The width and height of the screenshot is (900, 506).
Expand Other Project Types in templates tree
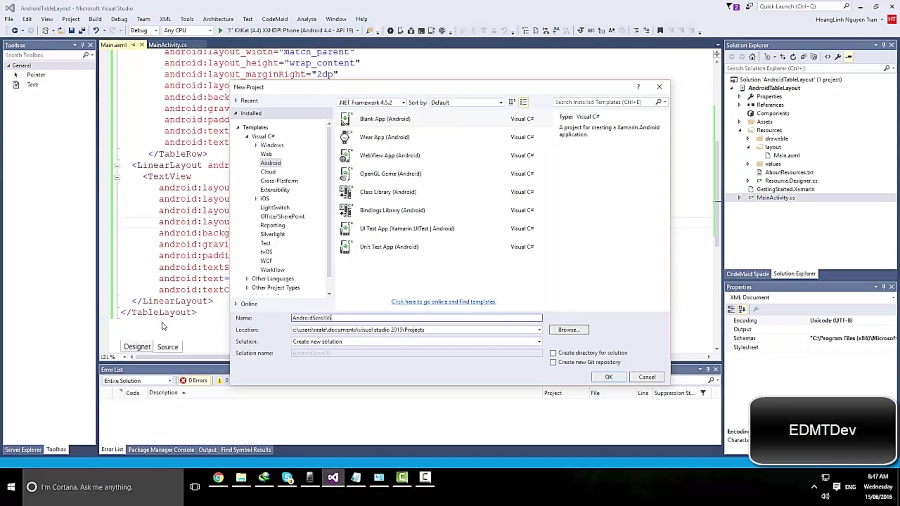(247, 287)
